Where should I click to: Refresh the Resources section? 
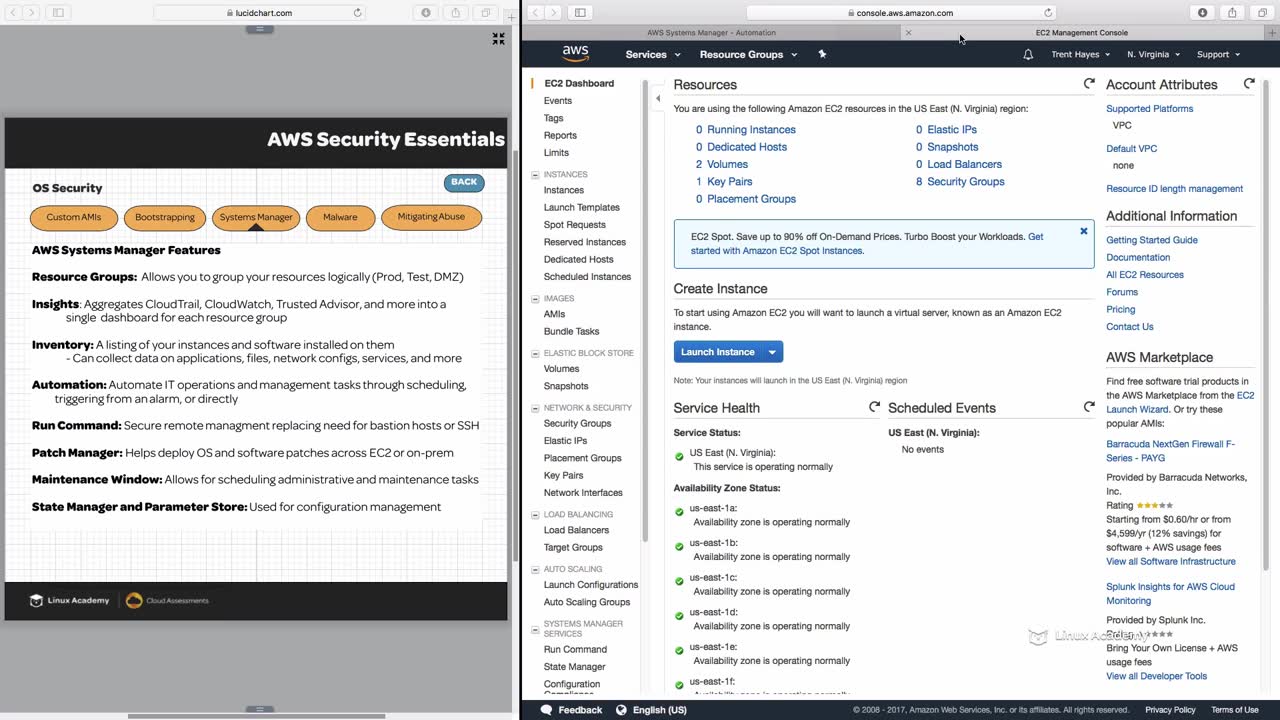(x=1089, y=84)
